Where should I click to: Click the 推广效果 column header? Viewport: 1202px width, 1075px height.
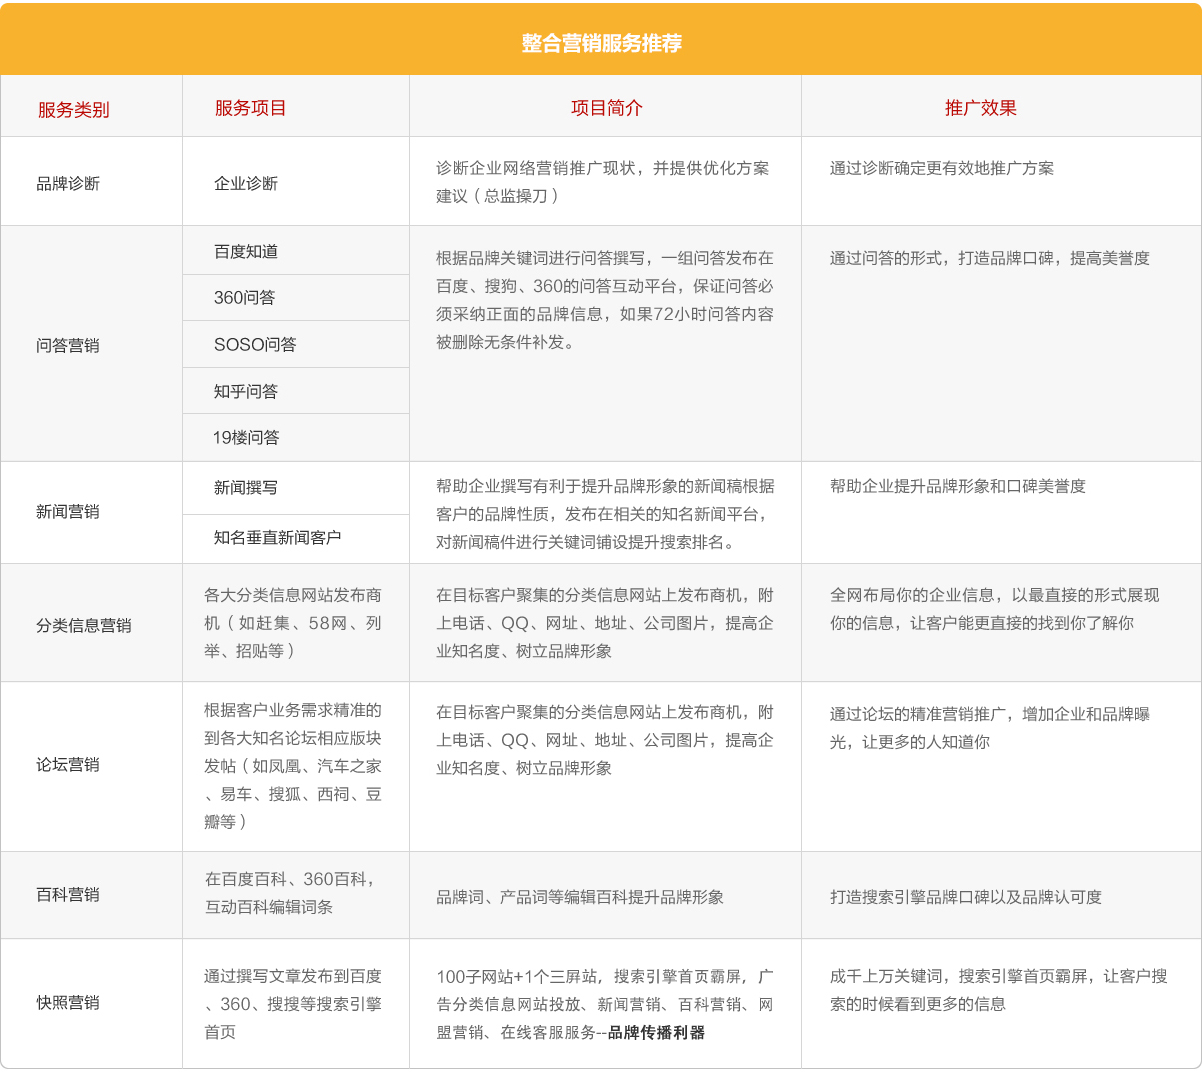980,108
